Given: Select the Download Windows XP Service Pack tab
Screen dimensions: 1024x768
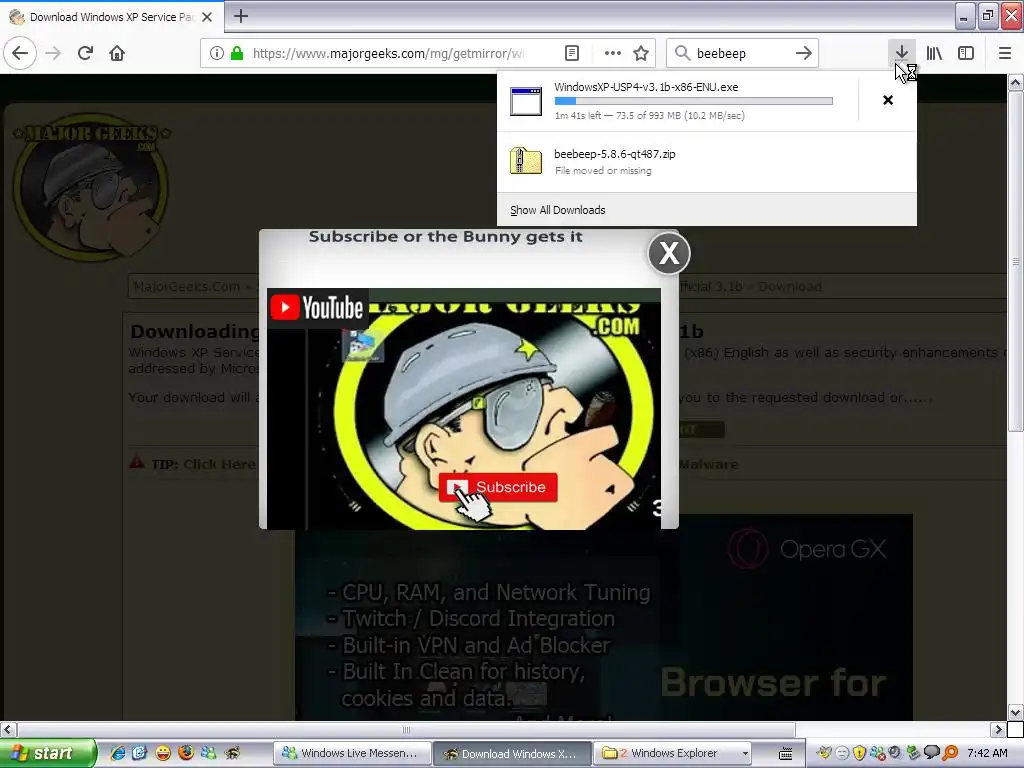Looking at the screenshot, I should (112, 17).
